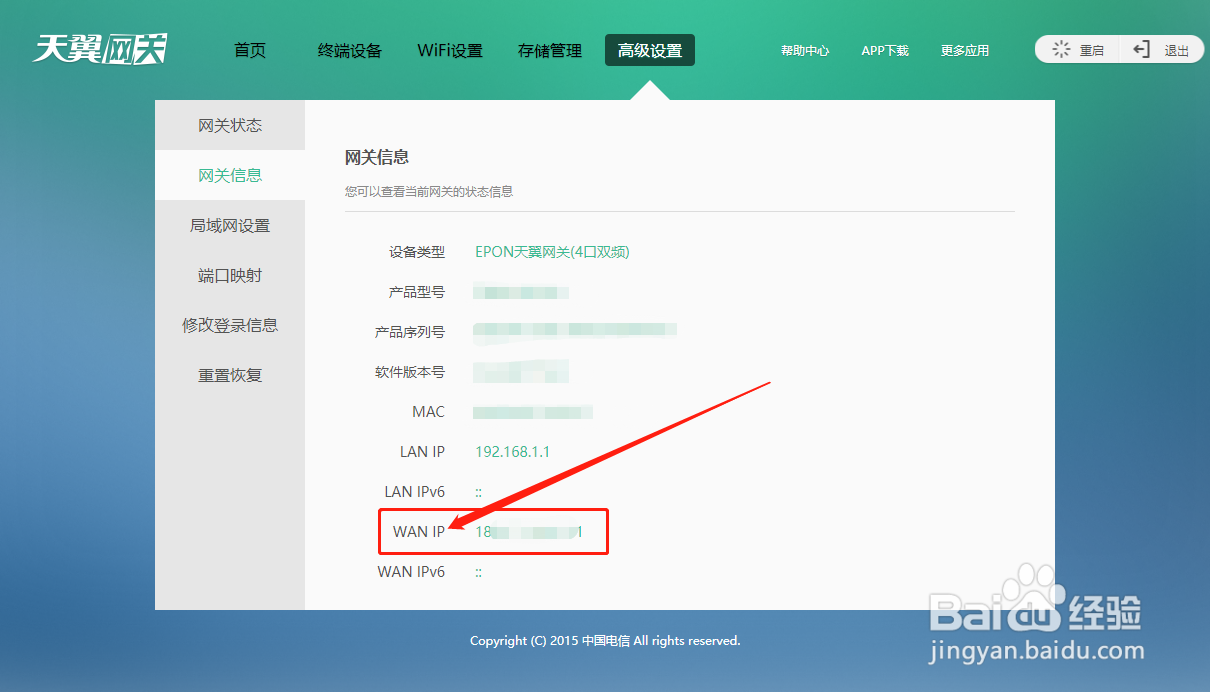Screen dimensions: 1210x692
Task: Click the 192.168.1.1 address value
Action: coord(512,452)
